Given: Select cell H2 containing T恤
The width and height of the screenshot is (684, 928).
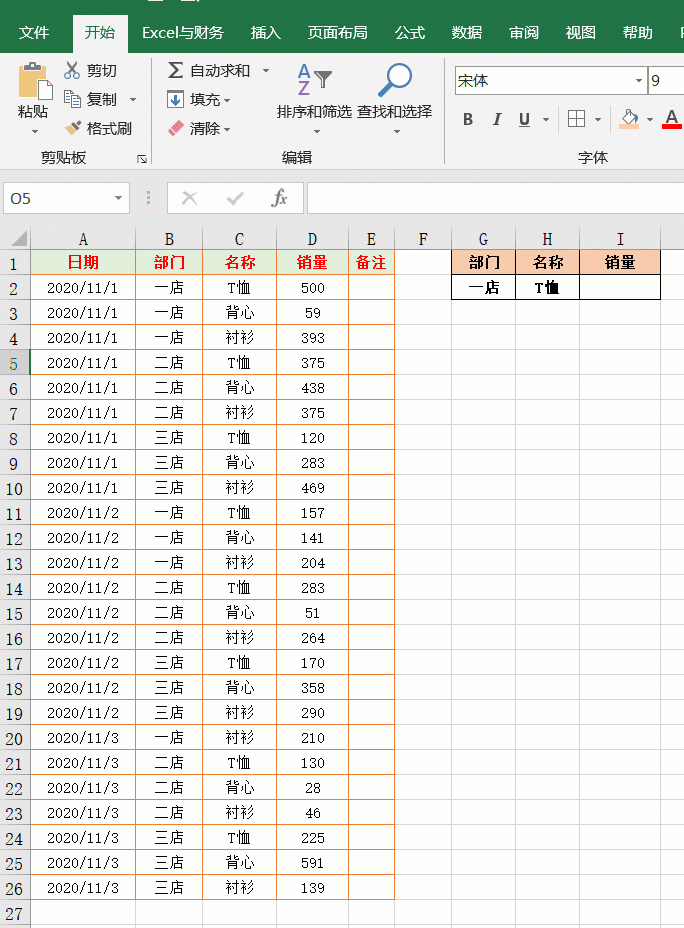Looking at the screenshot, I should coord(547,288).
